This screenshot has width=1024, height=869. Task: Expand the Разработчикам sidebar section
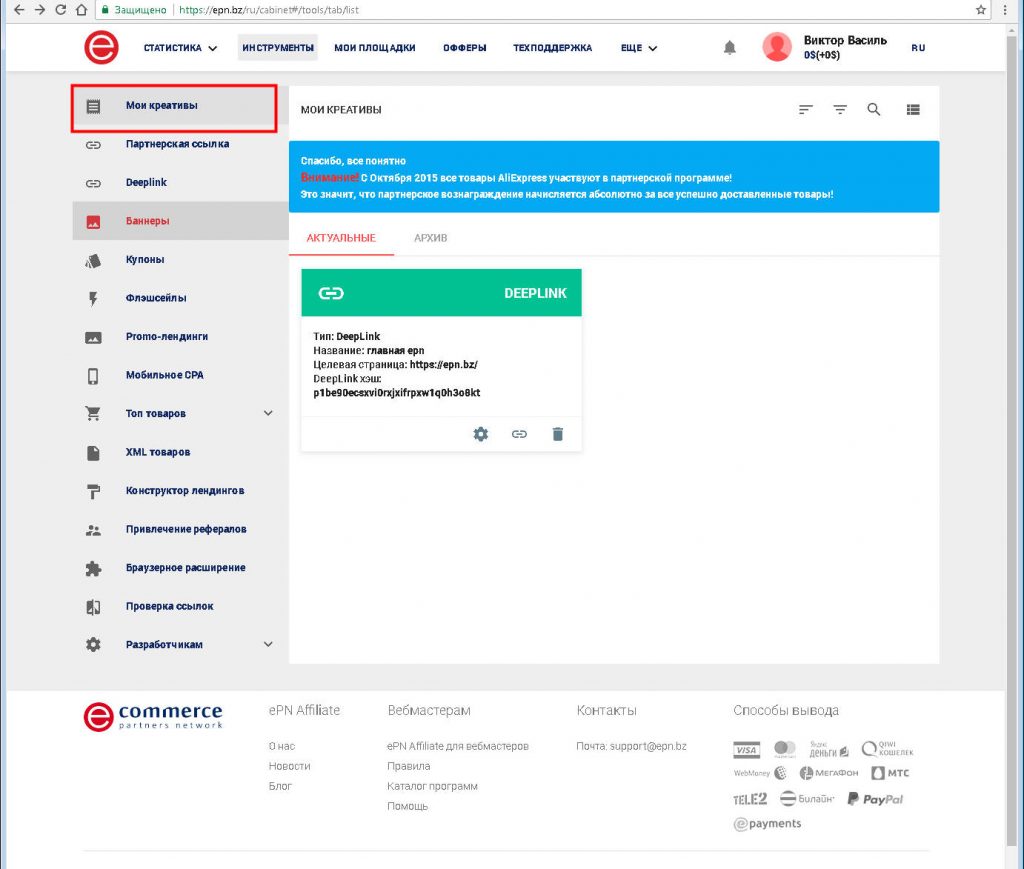click(x=268, y=645)
